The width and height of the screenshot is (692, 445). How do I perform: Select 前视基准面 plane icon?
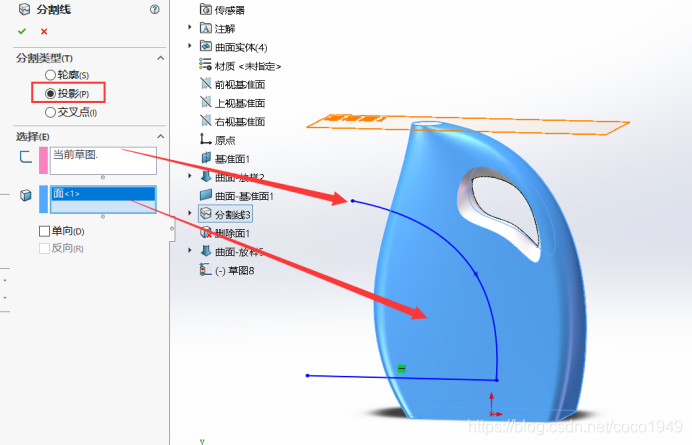coord(206,83)
